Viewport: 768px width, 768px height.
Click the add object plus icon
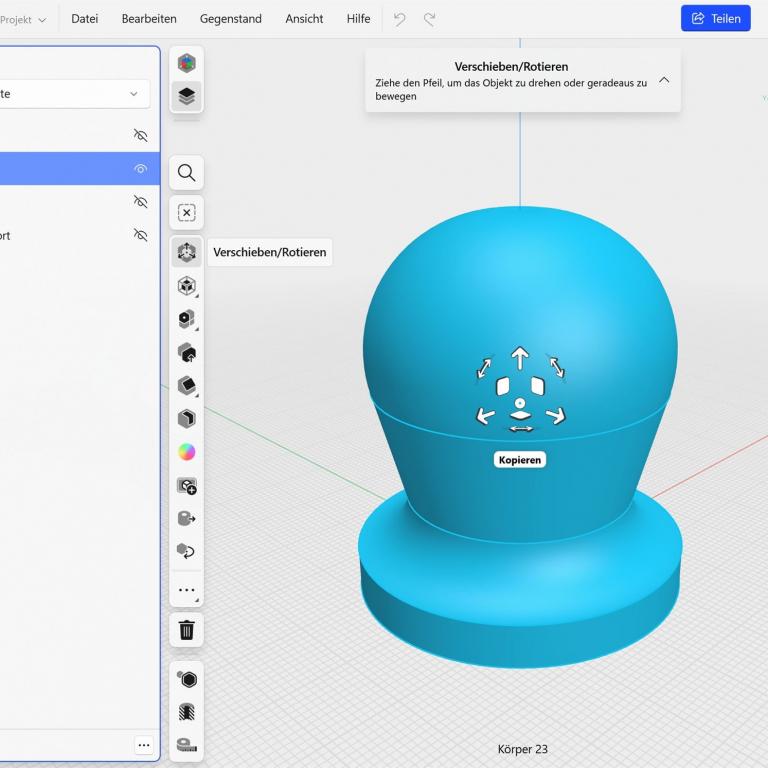186,486
